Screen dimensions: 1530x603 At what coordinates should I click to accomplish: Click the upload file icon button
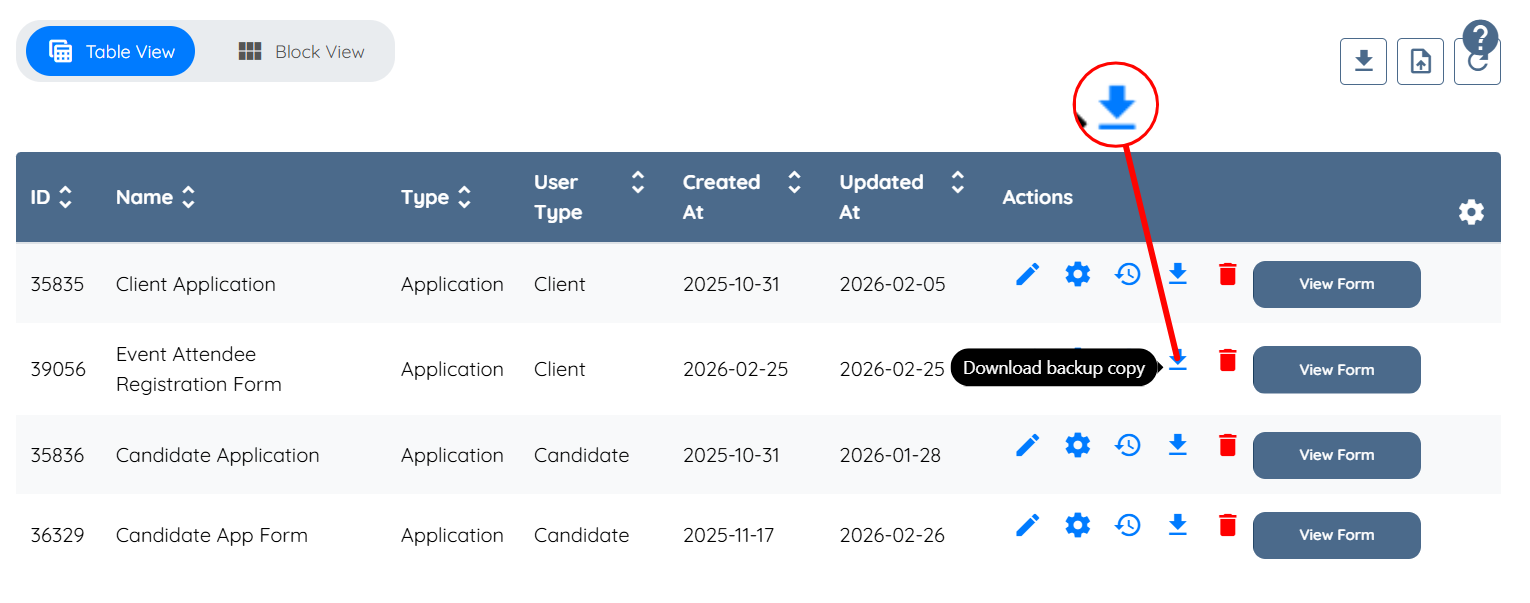[1420, 62]
